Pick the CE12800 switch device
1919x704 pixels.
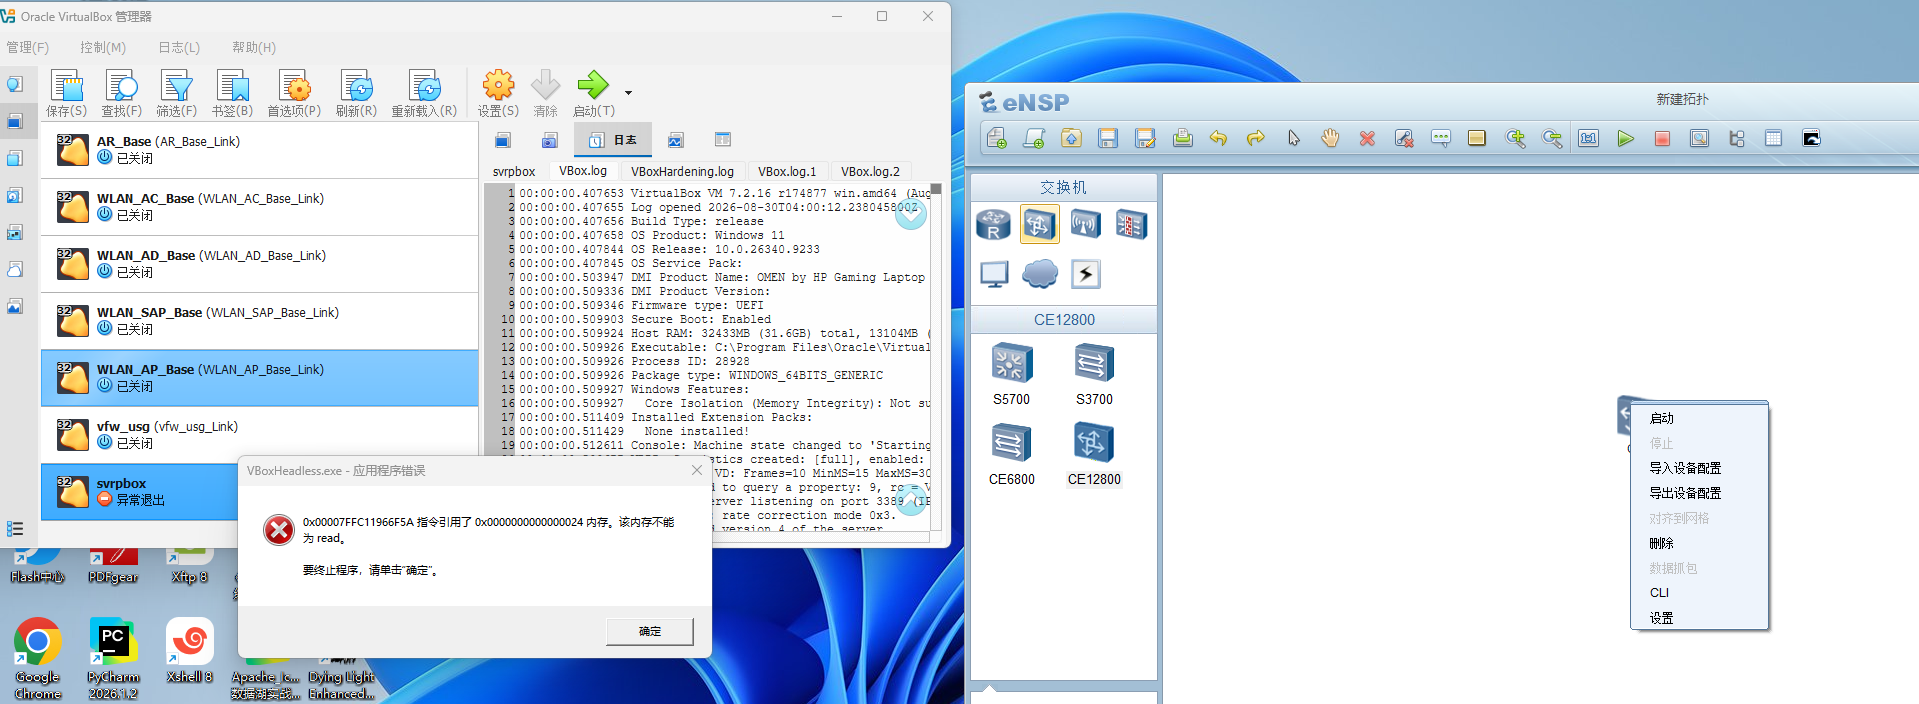1094,453
